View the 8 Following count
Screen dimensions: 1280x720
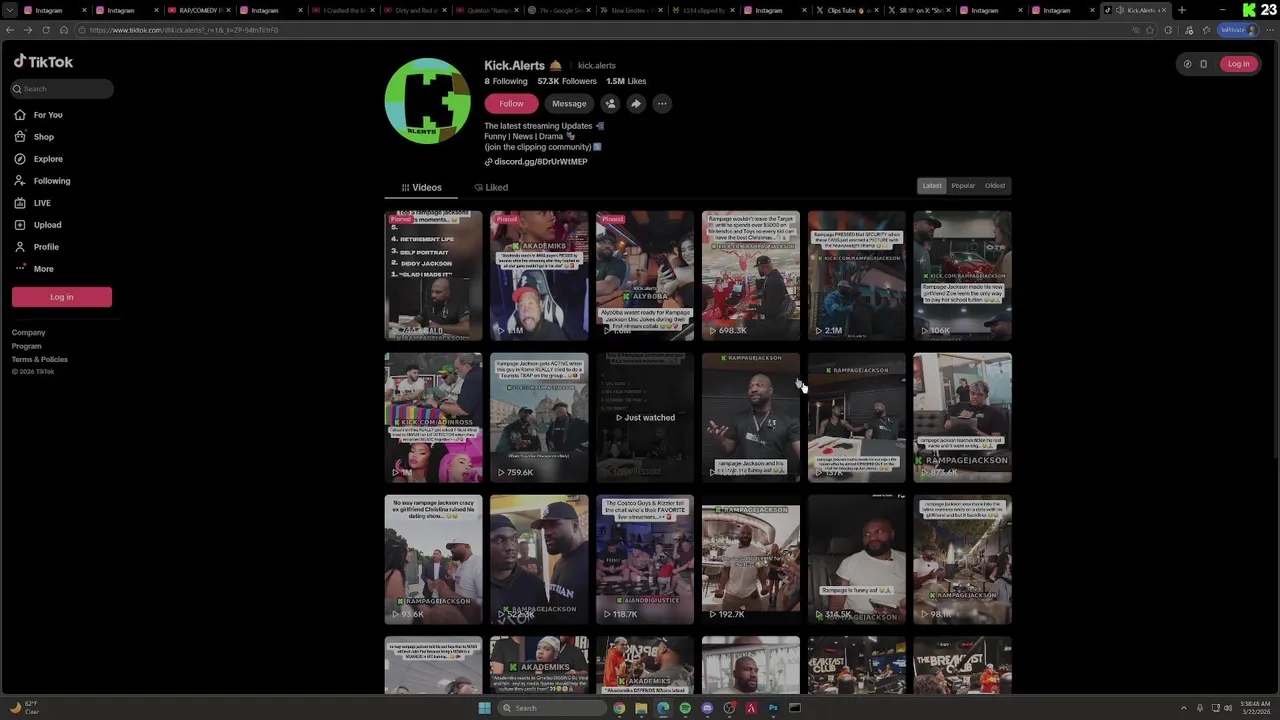tap(506, 81)
